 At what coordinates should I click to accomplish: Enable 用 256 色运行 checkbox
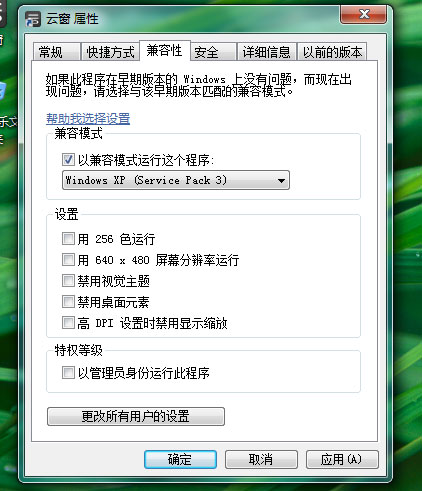point(68,239)
